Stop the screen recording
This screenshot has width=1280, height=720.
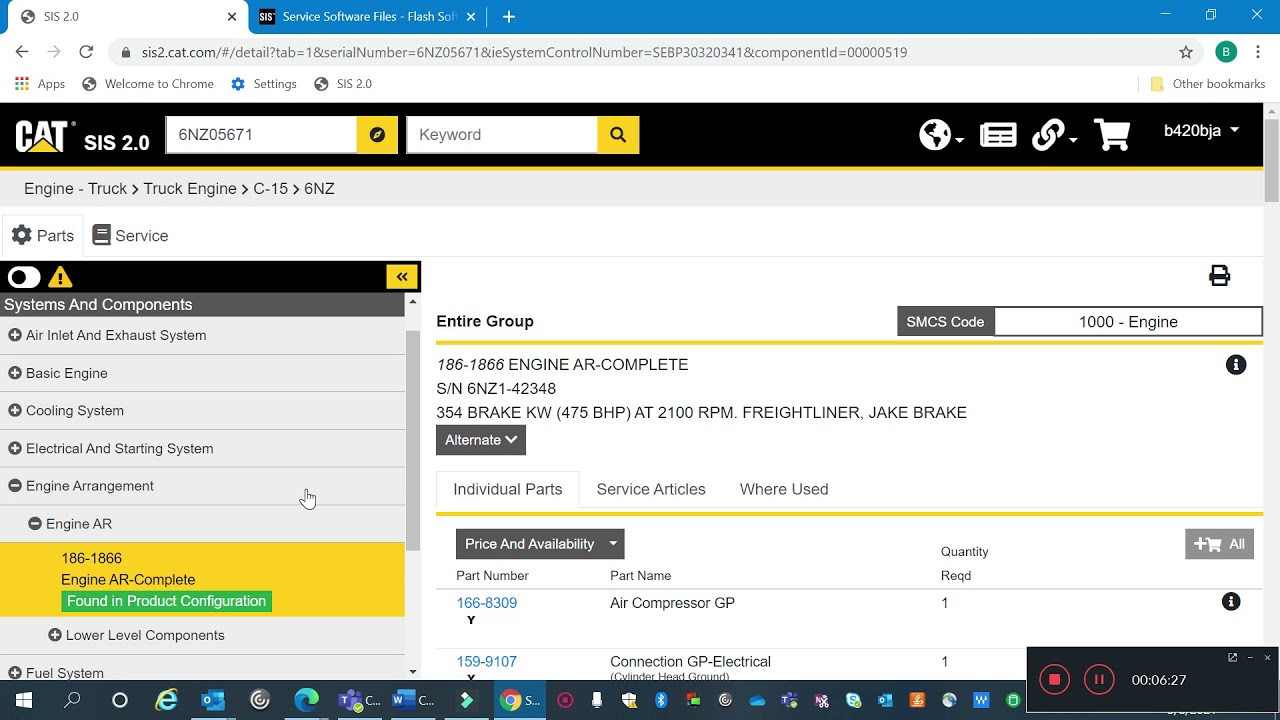tap(1054, 680)
